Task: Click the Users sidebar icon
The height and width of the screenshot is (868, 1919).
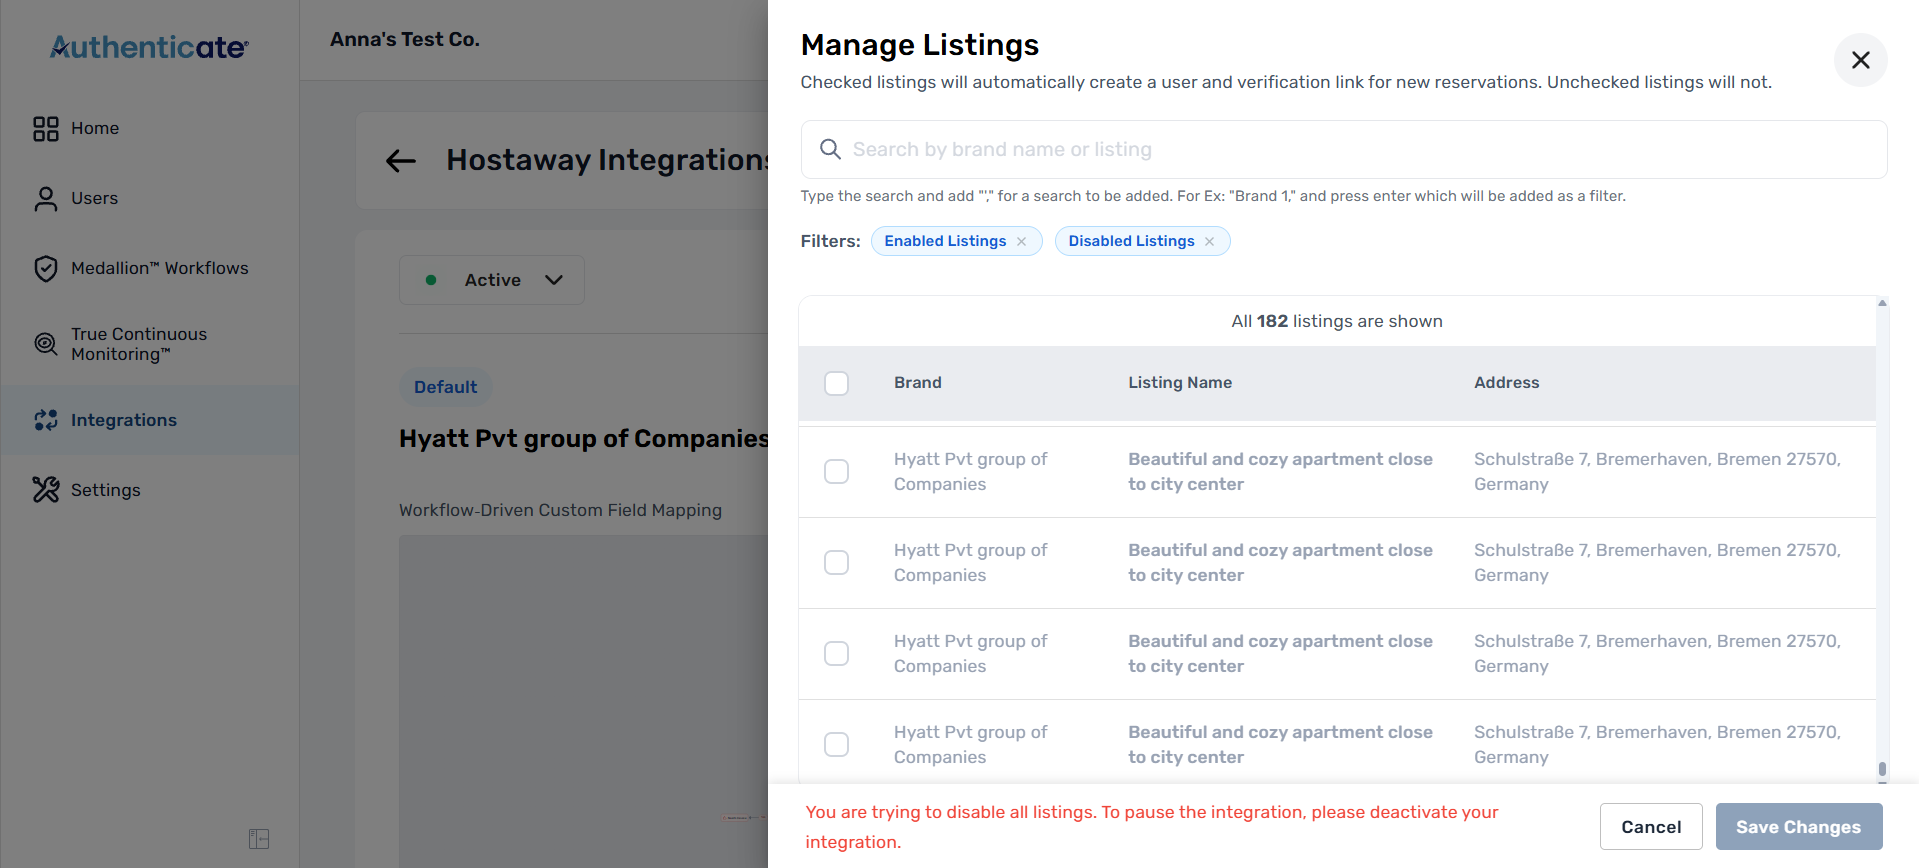Action: [x=46, y=198]
